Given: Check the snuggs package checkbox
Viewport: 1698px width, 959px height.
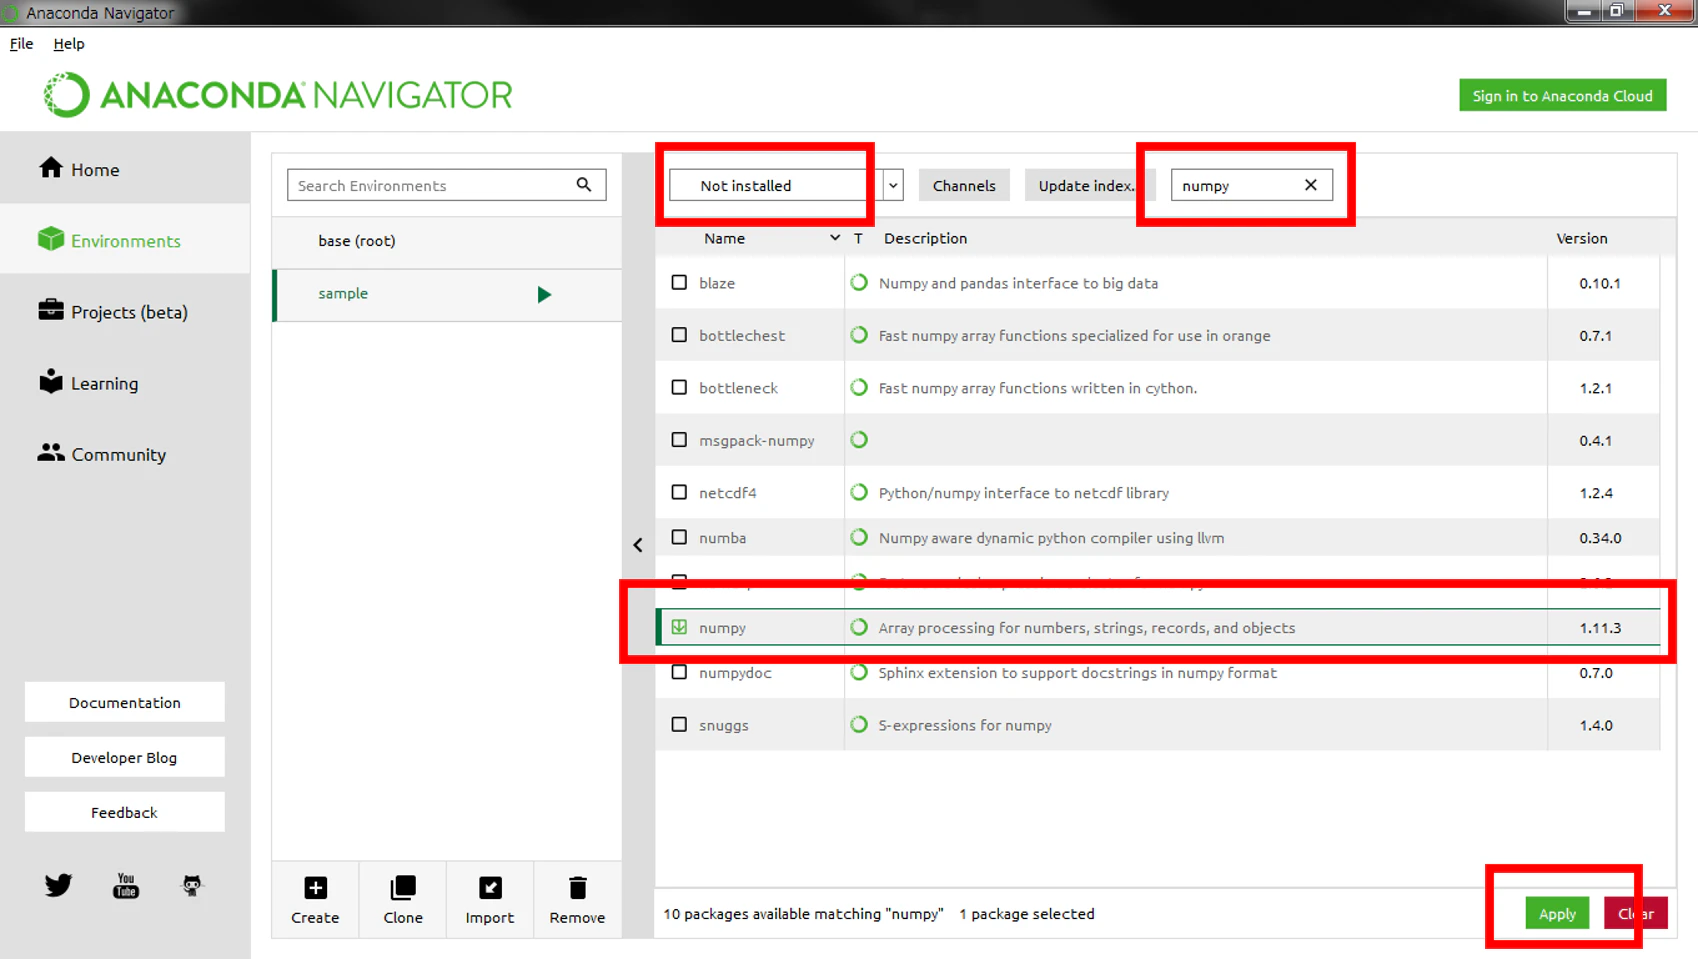Looking at the screenshot, I should (x=679, y=725).
